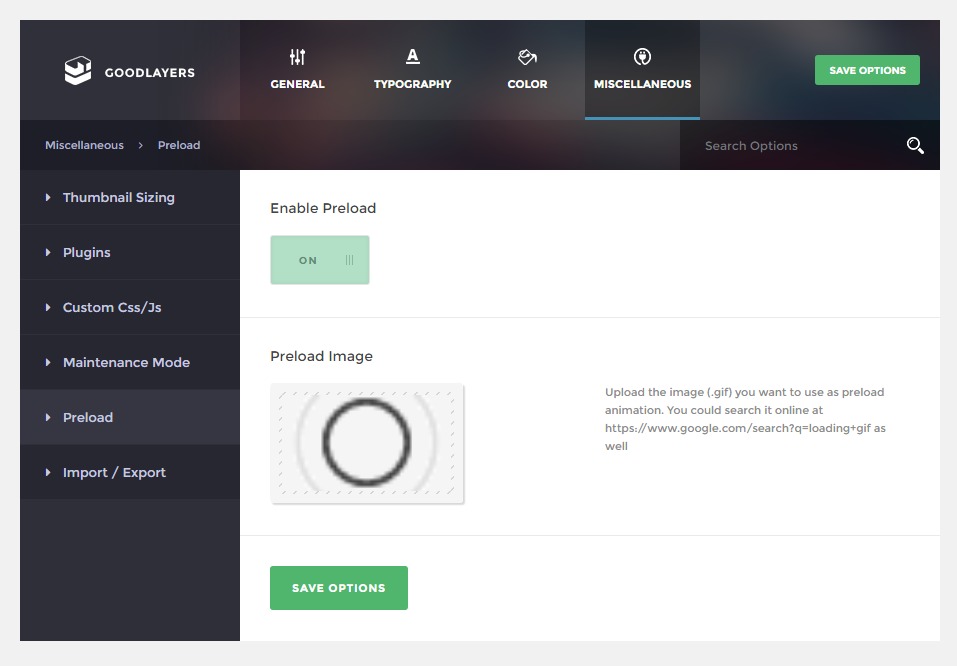Click the search magnifier icon
Image resolution: width=957 pixels, height=666 pixels.
(914, 146)
